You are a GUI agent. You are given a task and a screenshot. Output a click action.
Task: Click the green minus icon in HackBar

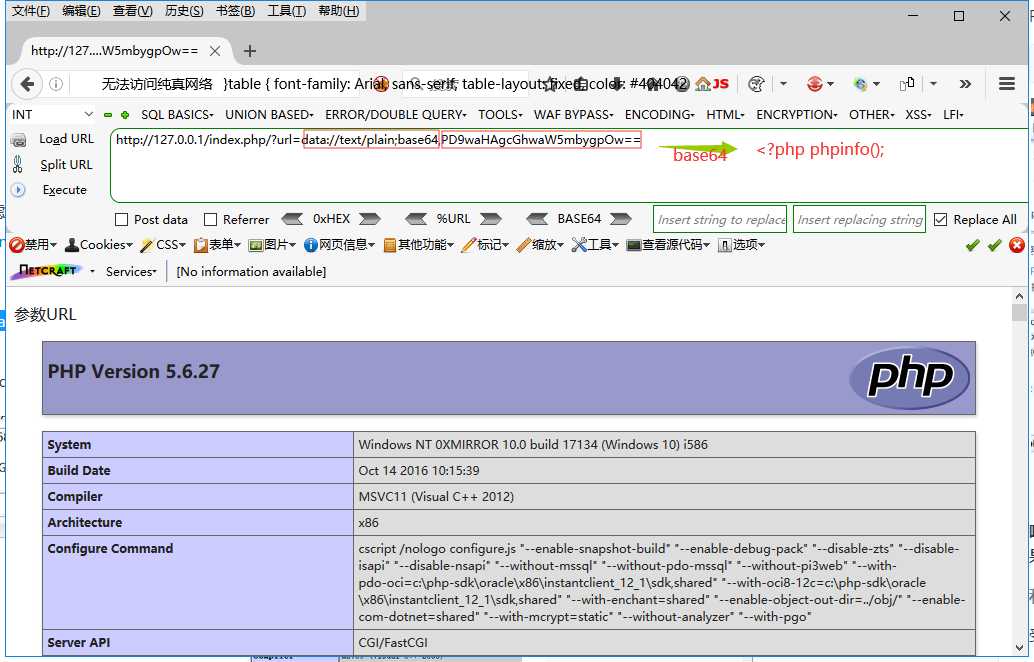pyautogui.click(x=108, y=115)
